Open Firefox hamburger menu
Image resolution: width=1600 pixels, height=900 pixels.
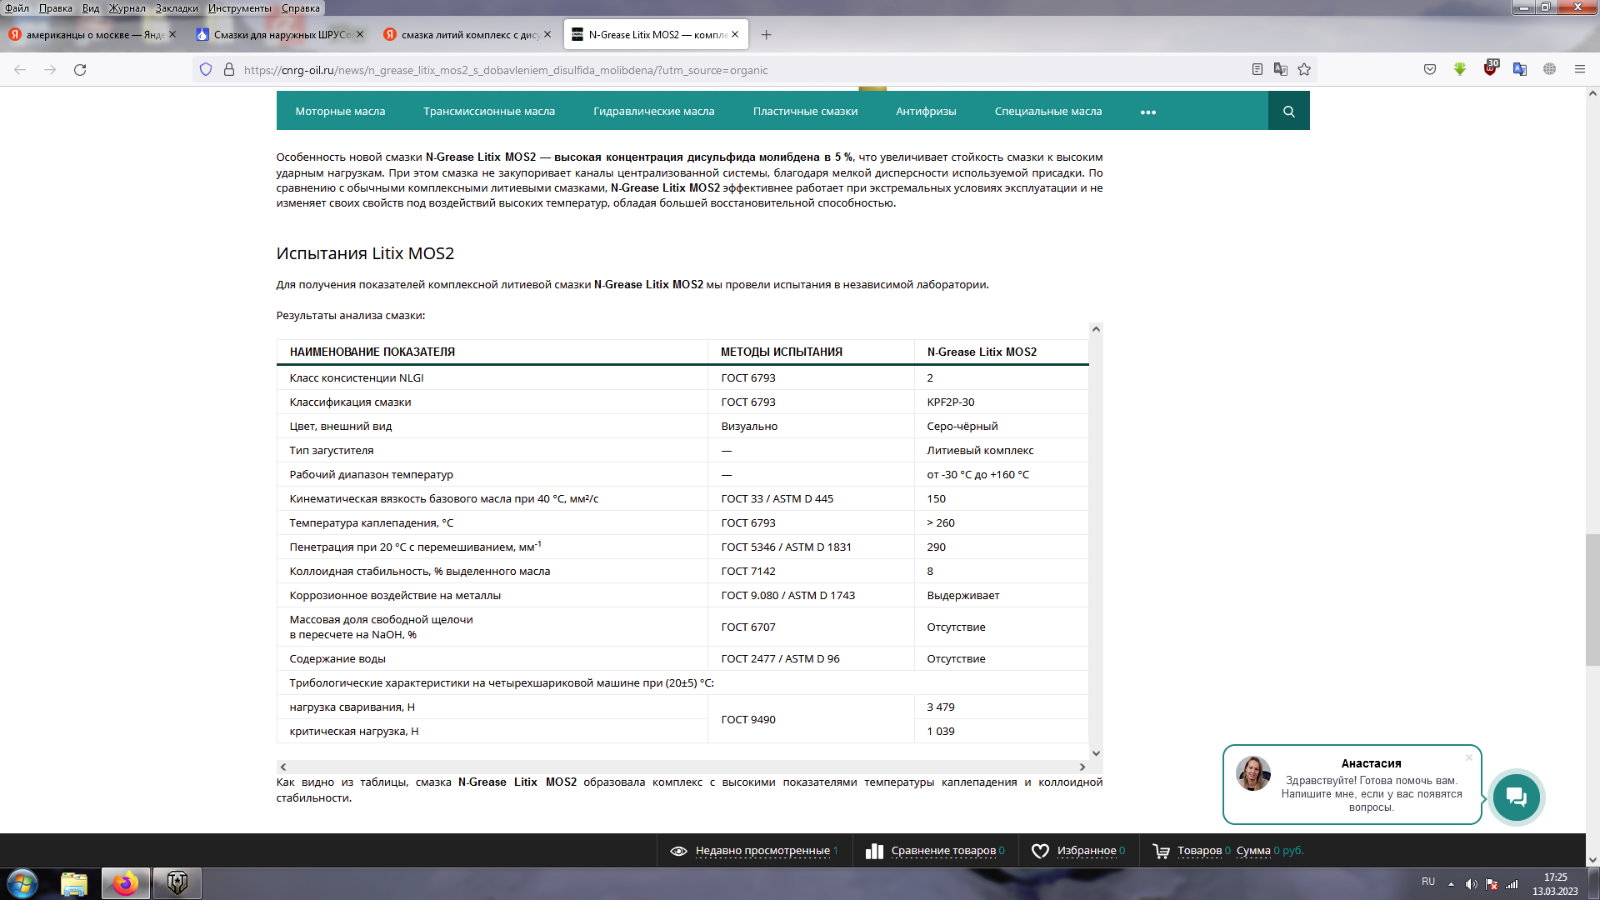point(1580,70)
